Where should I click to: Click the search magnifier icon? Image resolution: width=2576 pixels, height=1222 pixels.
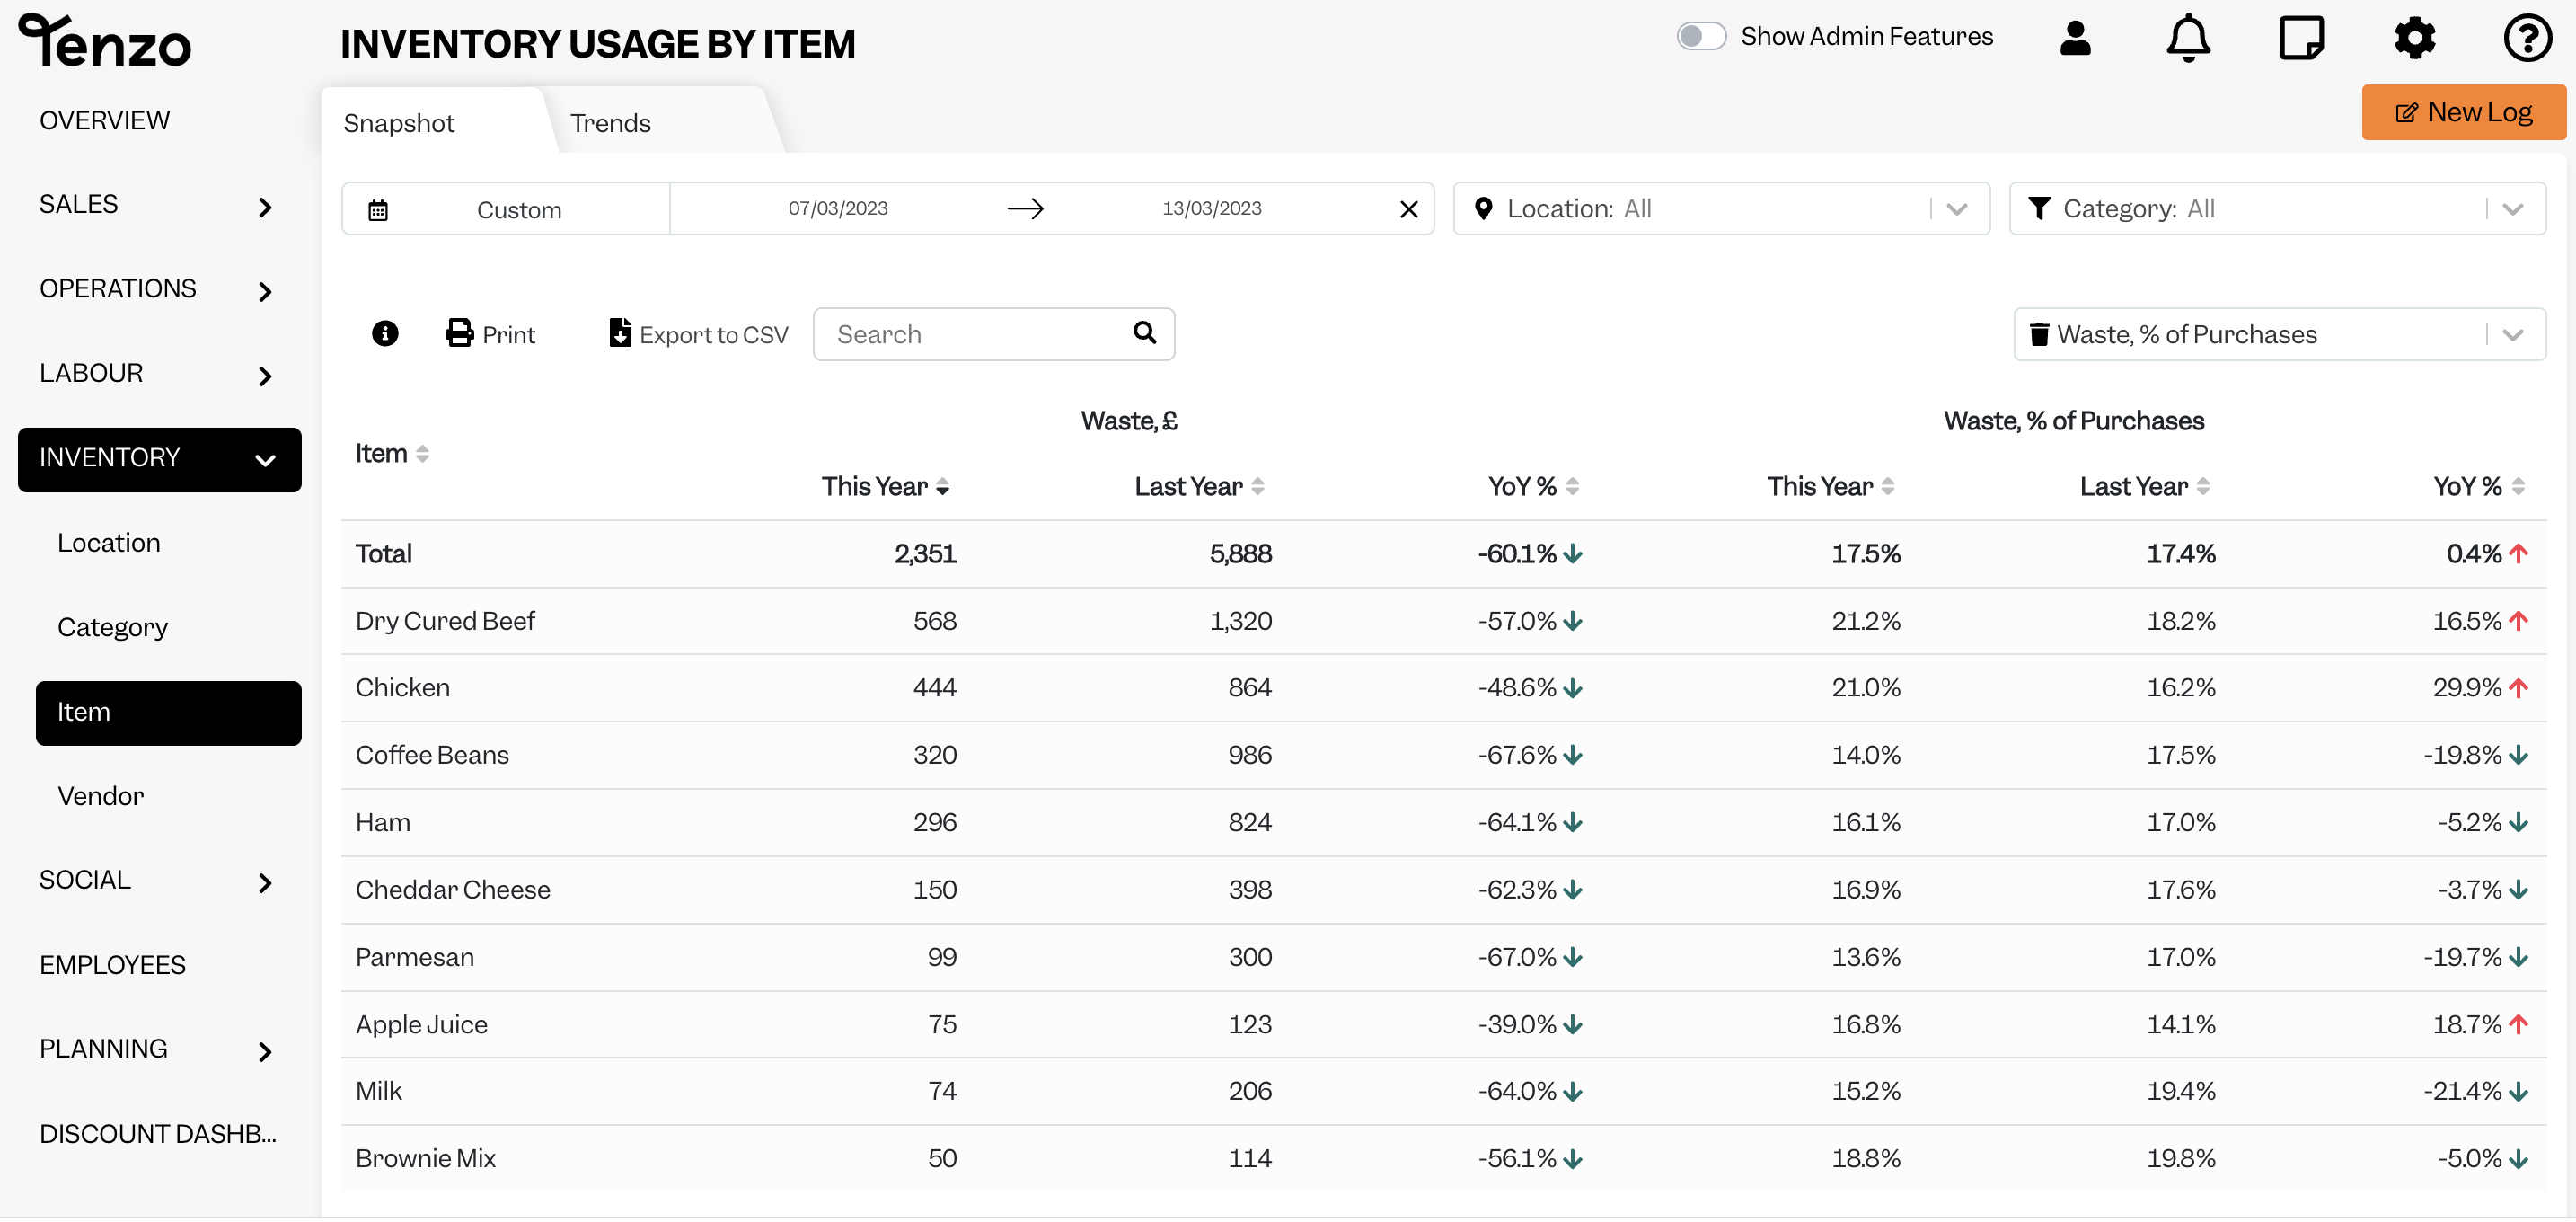[1145, 333]
